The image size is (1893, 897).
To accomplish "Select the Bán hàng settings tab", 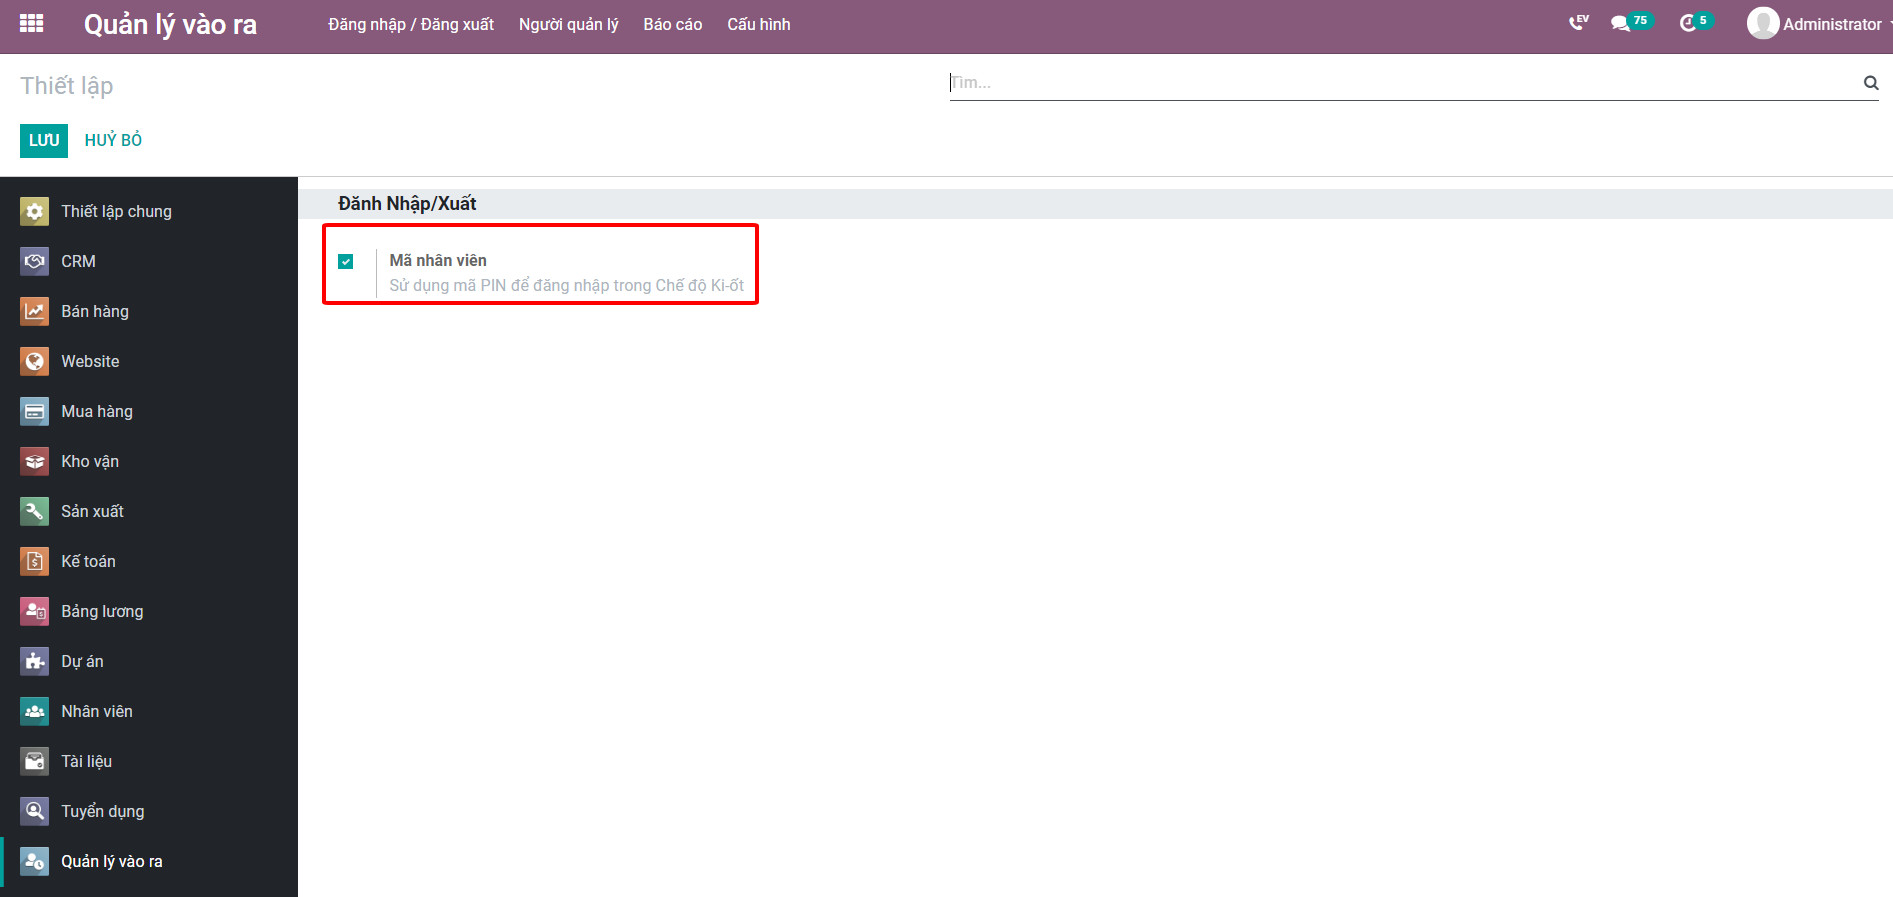I will click(x=149, y=311).
